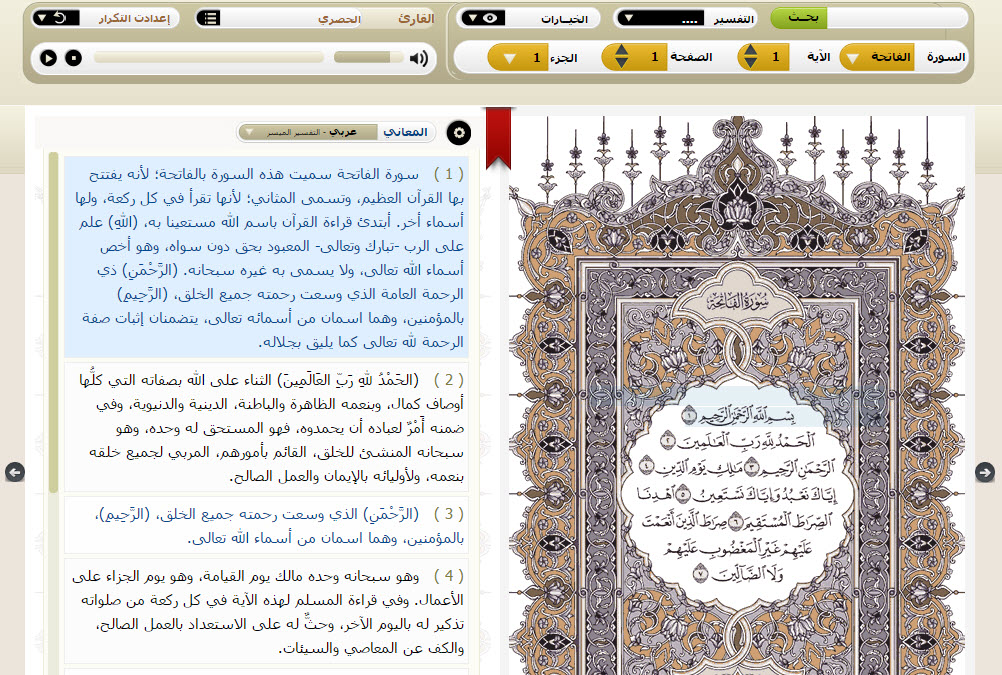This screenshot has height=675, width=1002.
Task: Expand the الجزء dropdown
Action: (518, 58)
